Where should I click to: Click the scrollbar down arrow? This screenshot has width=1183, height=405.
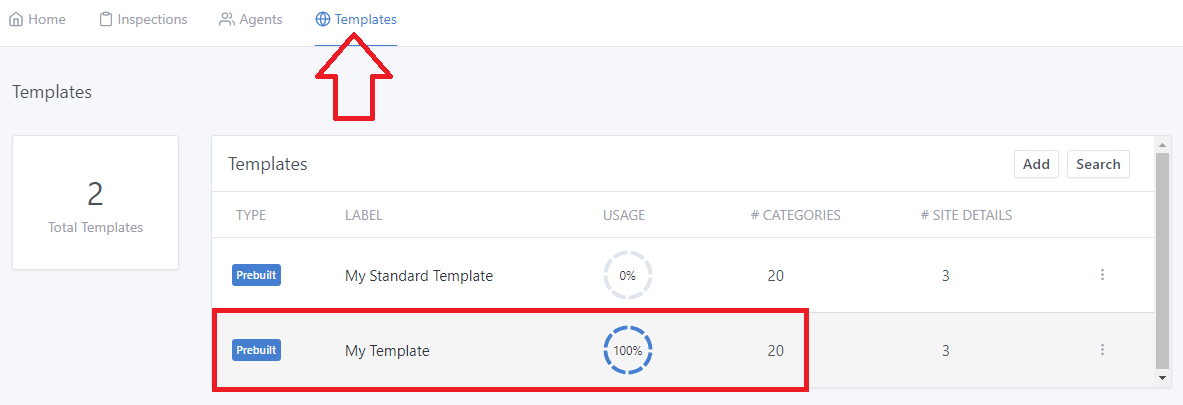pyautogui.click(x=1162, y=379)
